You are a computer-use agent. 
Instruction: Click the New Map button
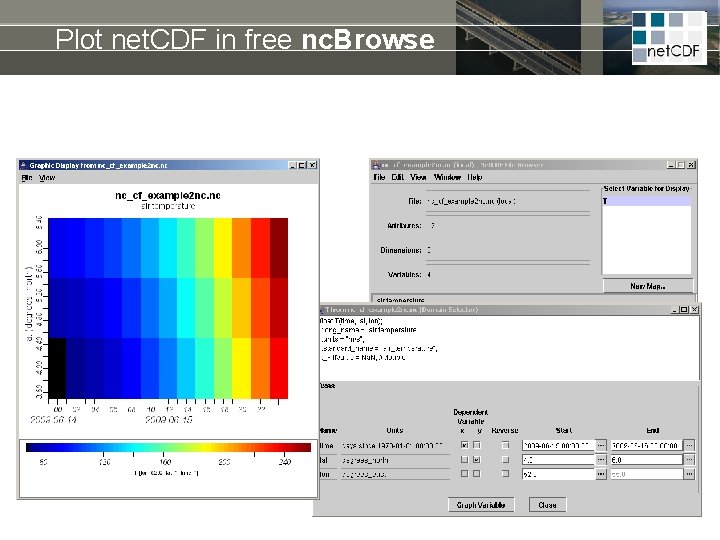648,286
